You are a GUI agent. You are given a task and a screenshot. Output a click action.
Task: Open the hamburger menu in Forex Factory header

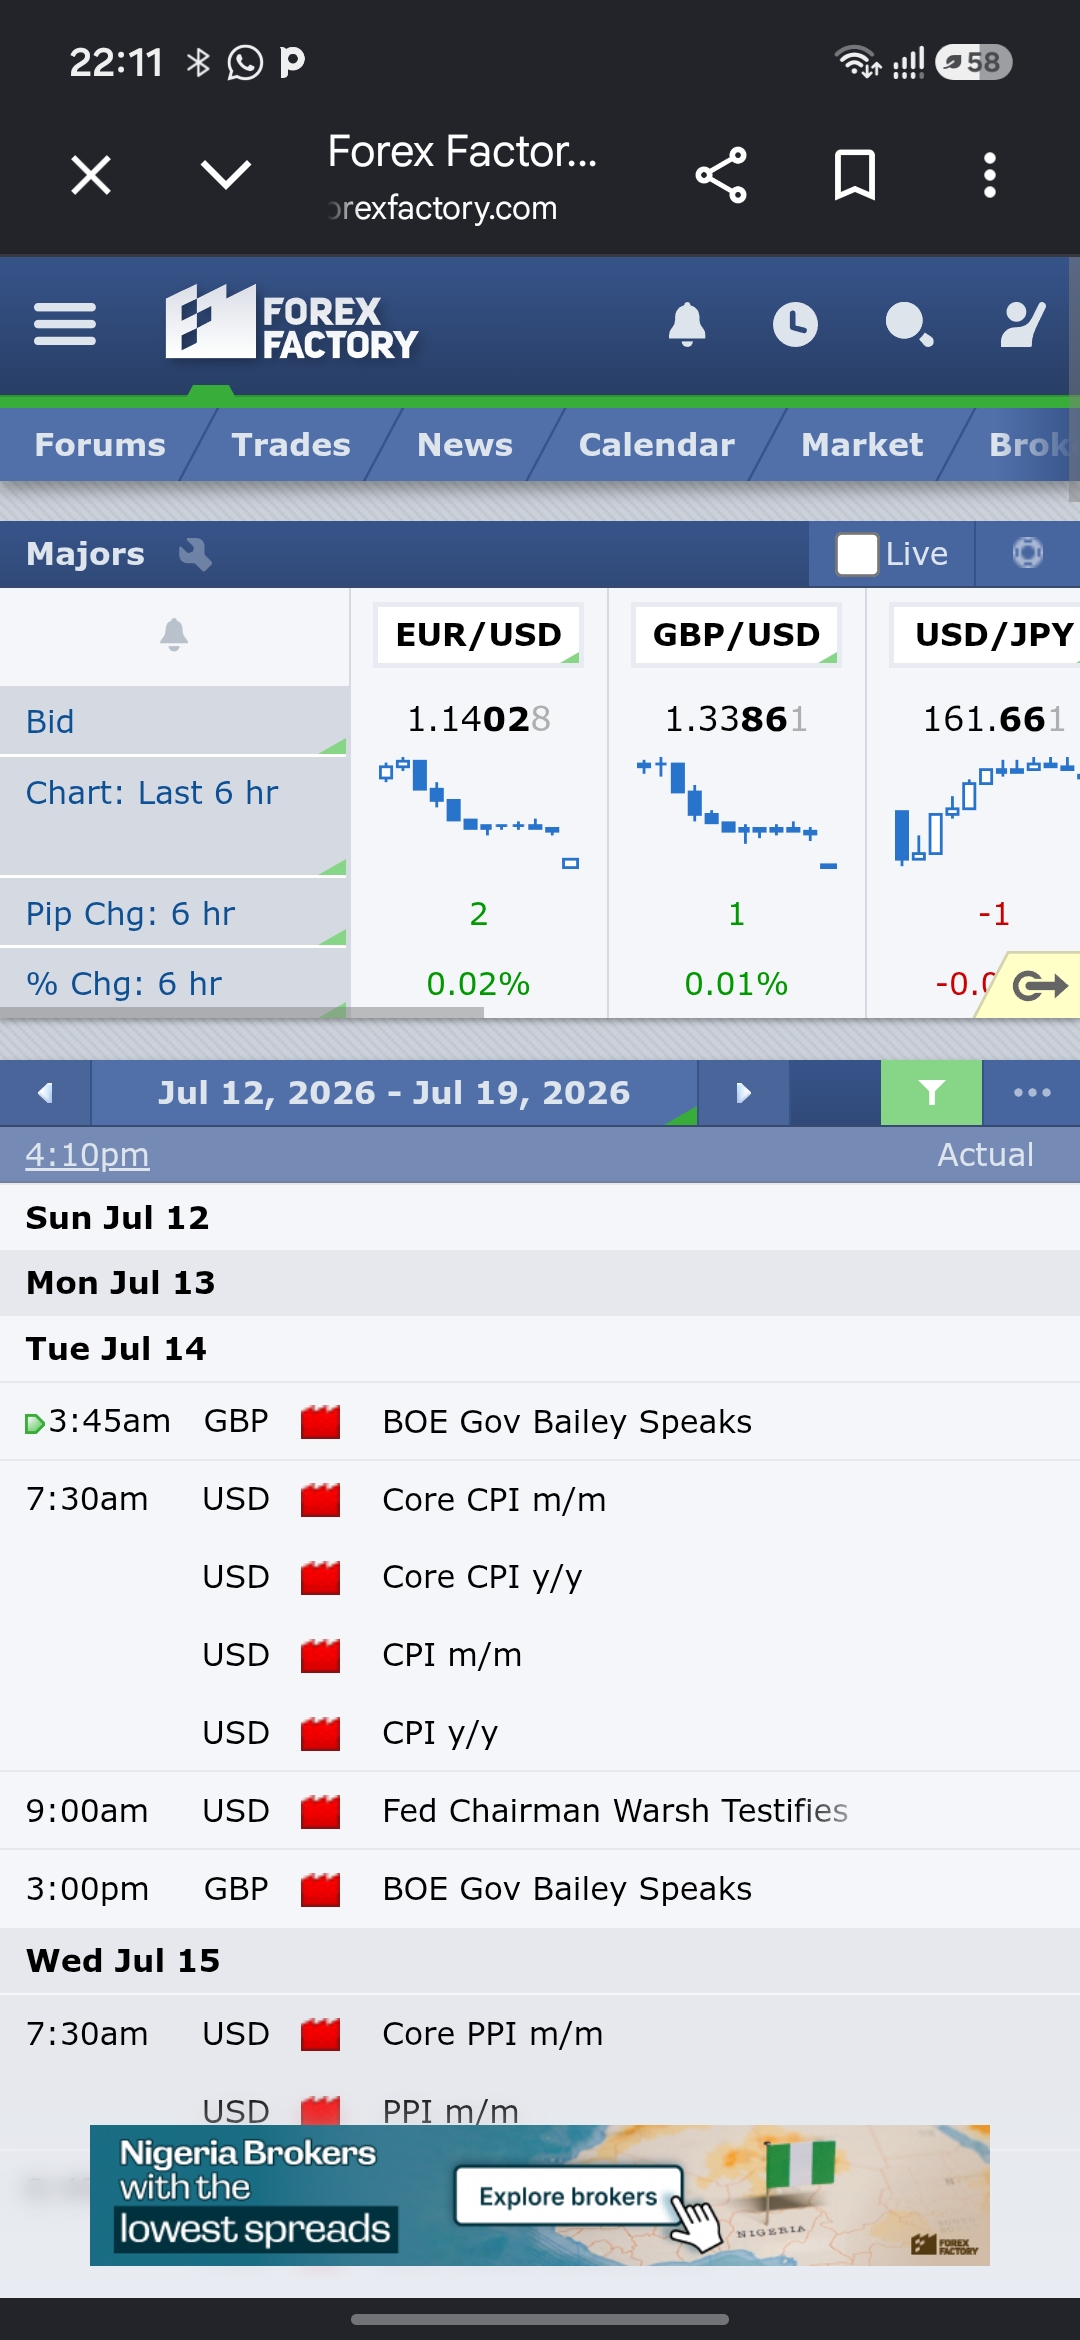click(x=64, y=324)
